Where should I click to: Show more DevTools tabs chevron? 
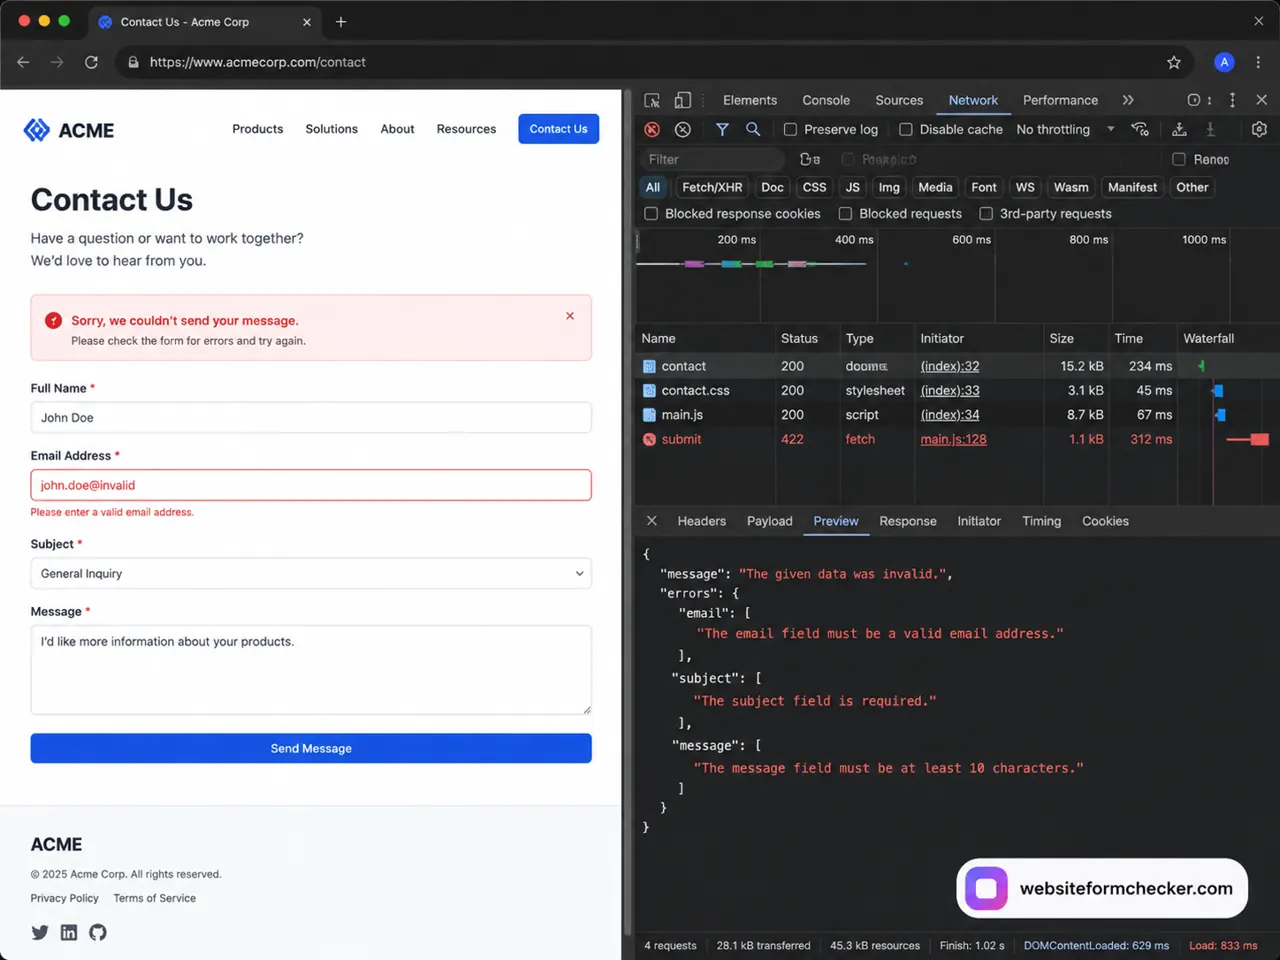tap(1128, 100)
